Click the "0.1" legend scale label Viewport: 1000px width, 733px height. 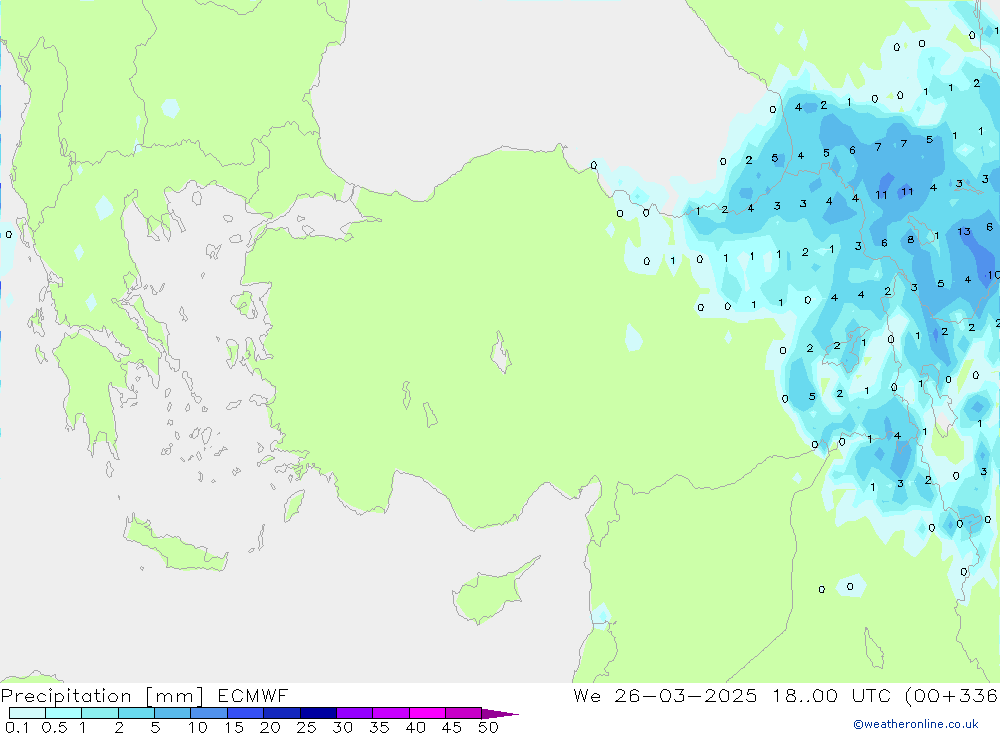(x=17, y=727)
